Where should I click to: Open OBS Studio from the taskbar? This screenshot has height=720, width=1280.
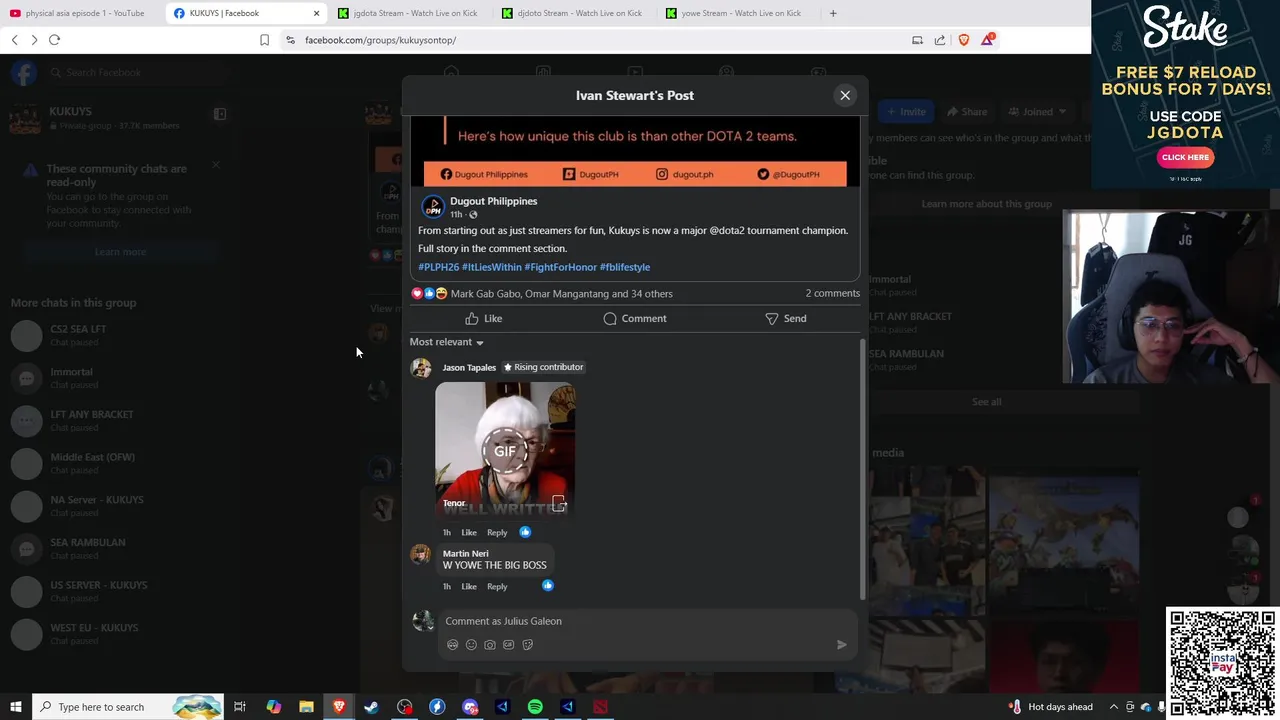pyautogui.click(x=404, y=707)
